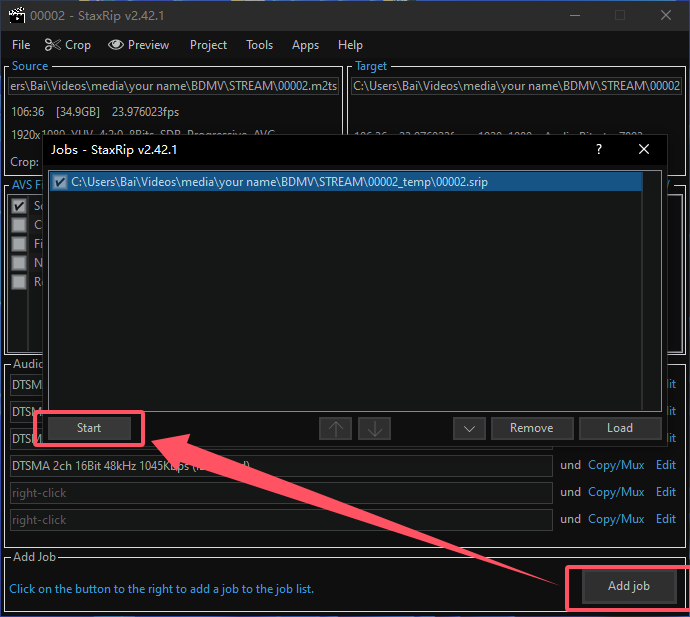Click the Crop scissors icon
This screenshot has height=617, width=690.
(53, 45)
